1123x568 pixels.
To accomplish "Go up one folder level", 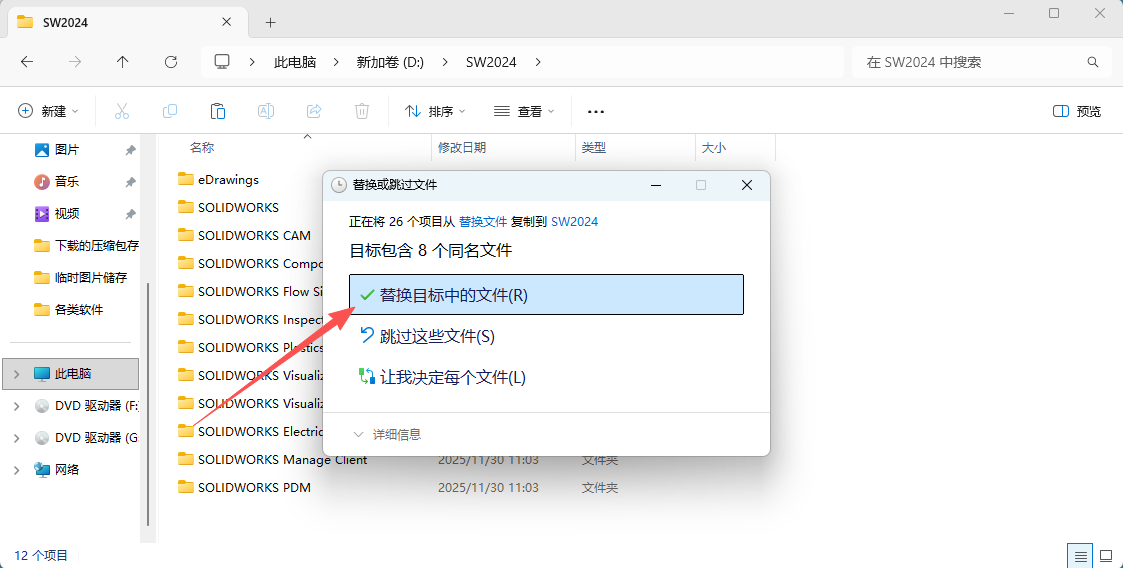I will point(122,62).
